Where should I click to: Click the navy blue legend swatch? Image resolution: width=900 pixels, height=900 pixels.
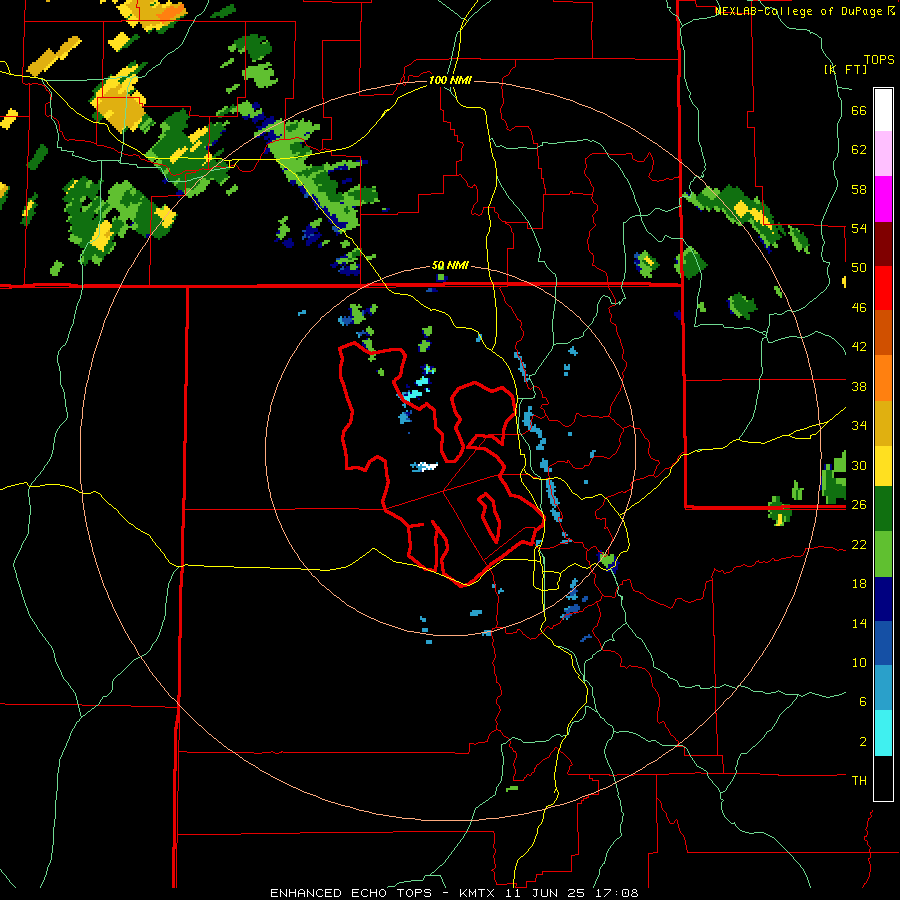[x=883, y=599]
